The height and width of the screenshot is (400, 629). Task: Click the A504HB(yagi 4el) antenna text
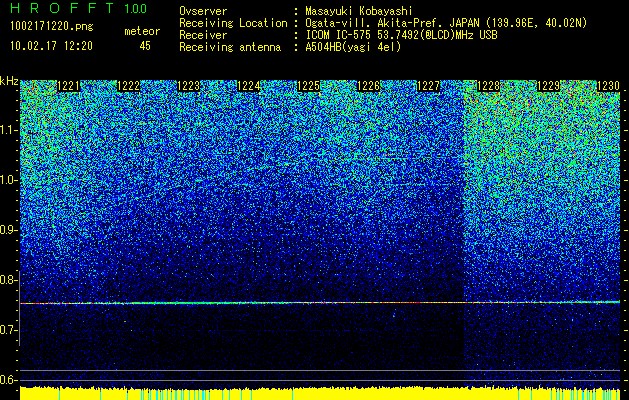(353, 47)
